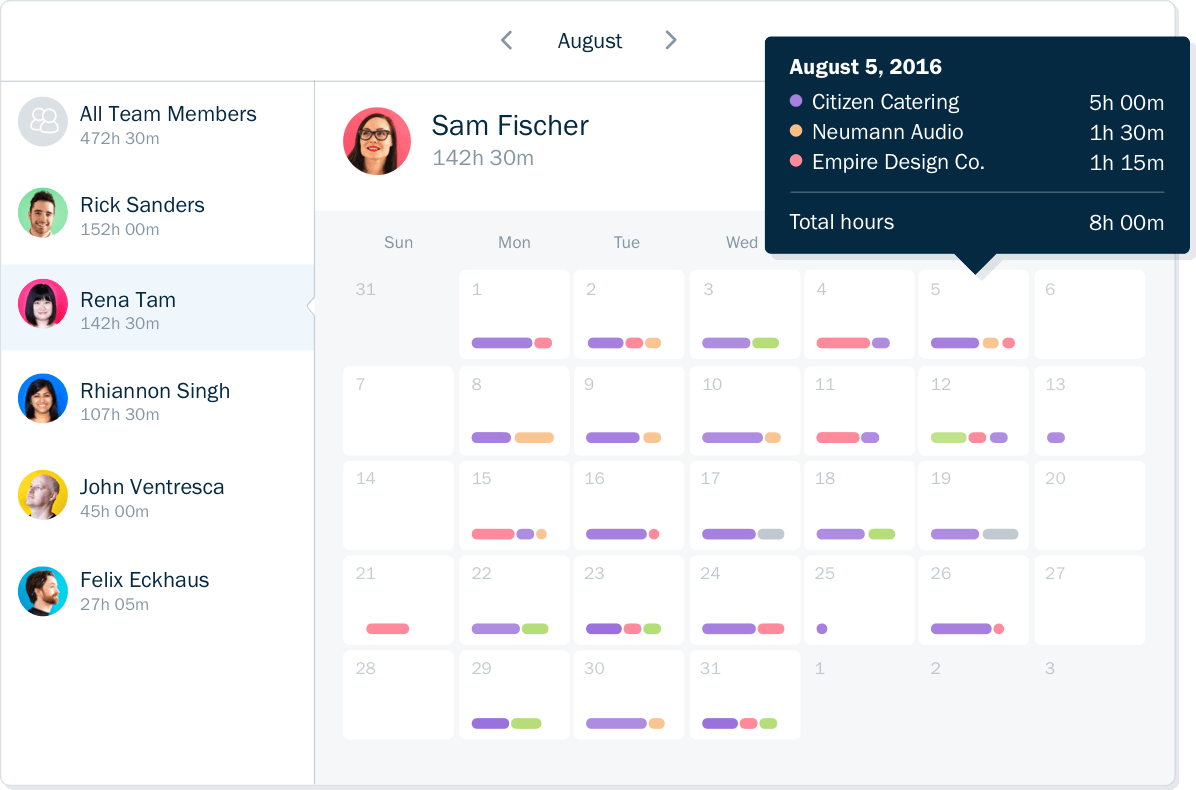The height and width of the screenshot is (790, 1196).
Task: Click the All Team Members group icon
Action: point(43,121)
